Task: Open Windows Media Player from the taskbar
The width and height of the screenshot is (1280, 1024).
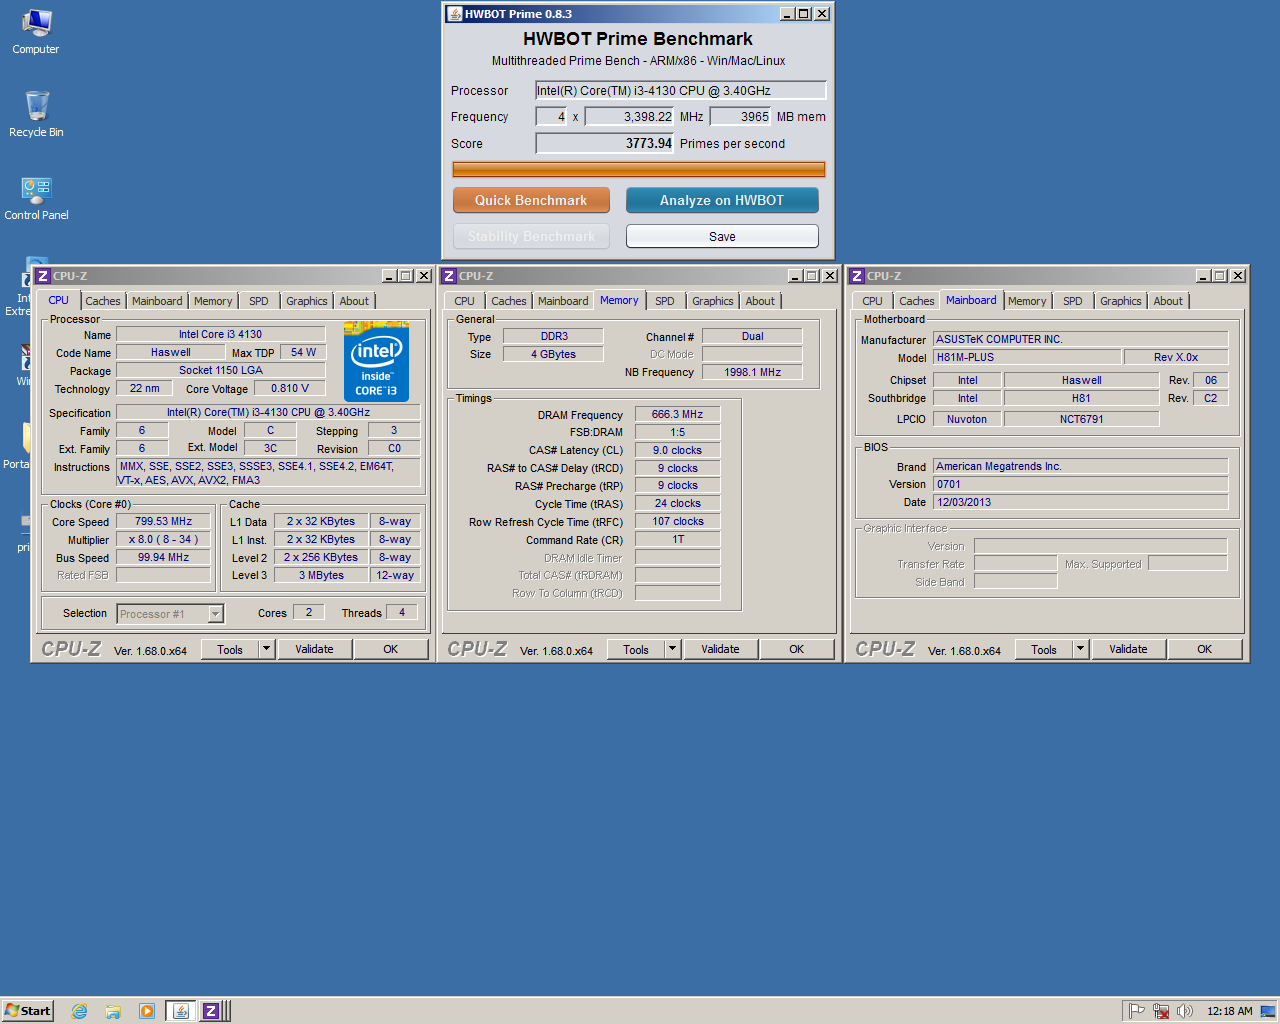Action: coord(147,1011)
